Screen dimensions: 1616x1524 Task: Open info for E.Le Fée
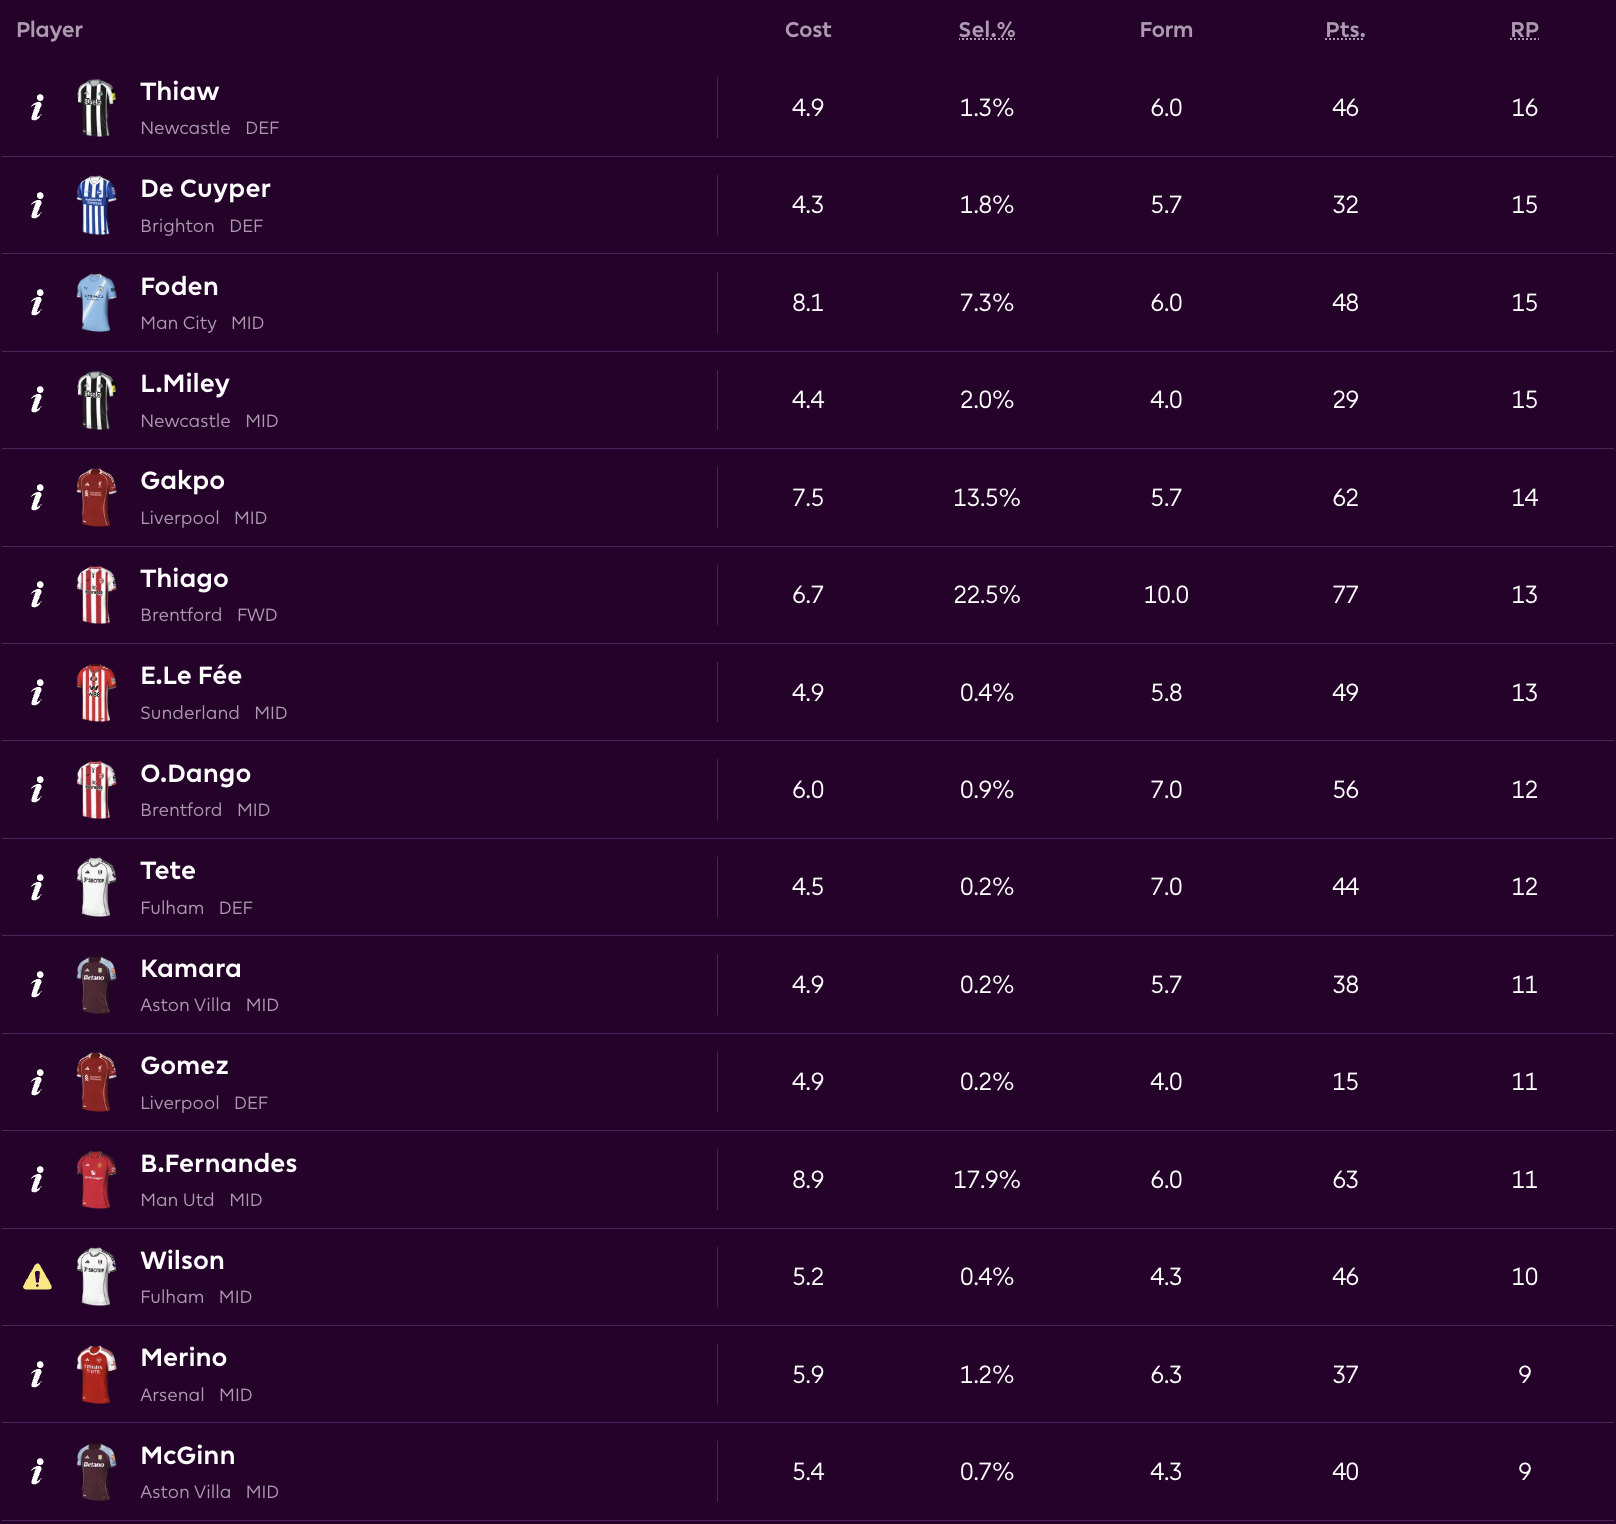pyautogui.click(x=37, y=693)
